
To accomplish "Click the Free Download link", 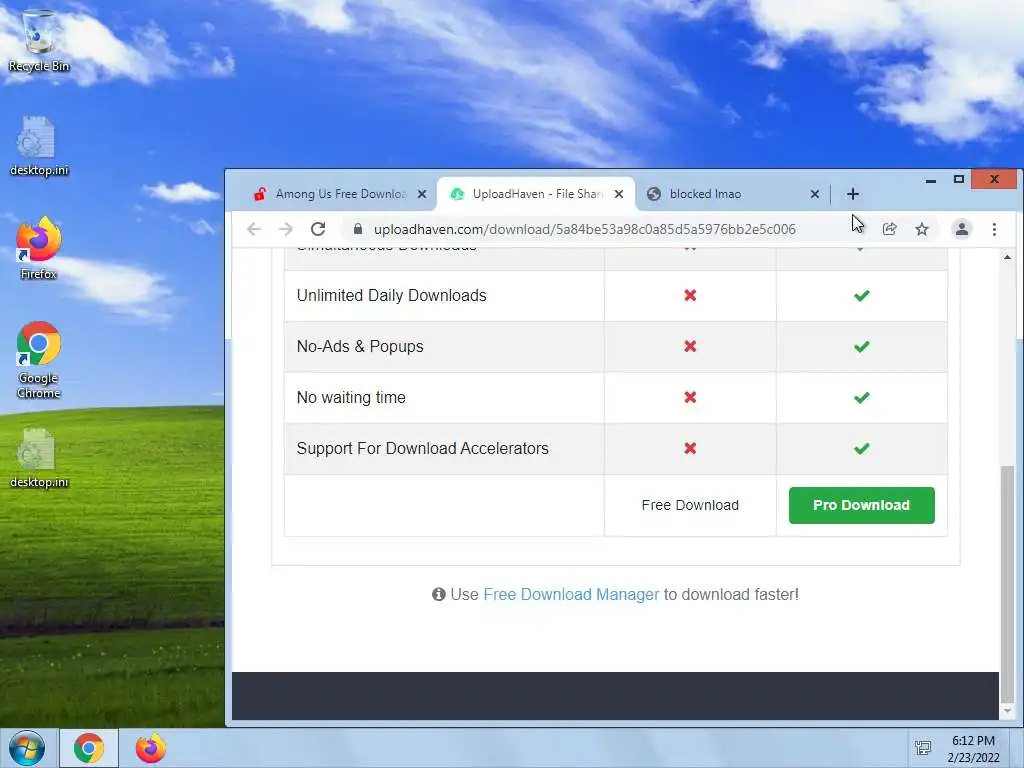I will pos(690,505).
